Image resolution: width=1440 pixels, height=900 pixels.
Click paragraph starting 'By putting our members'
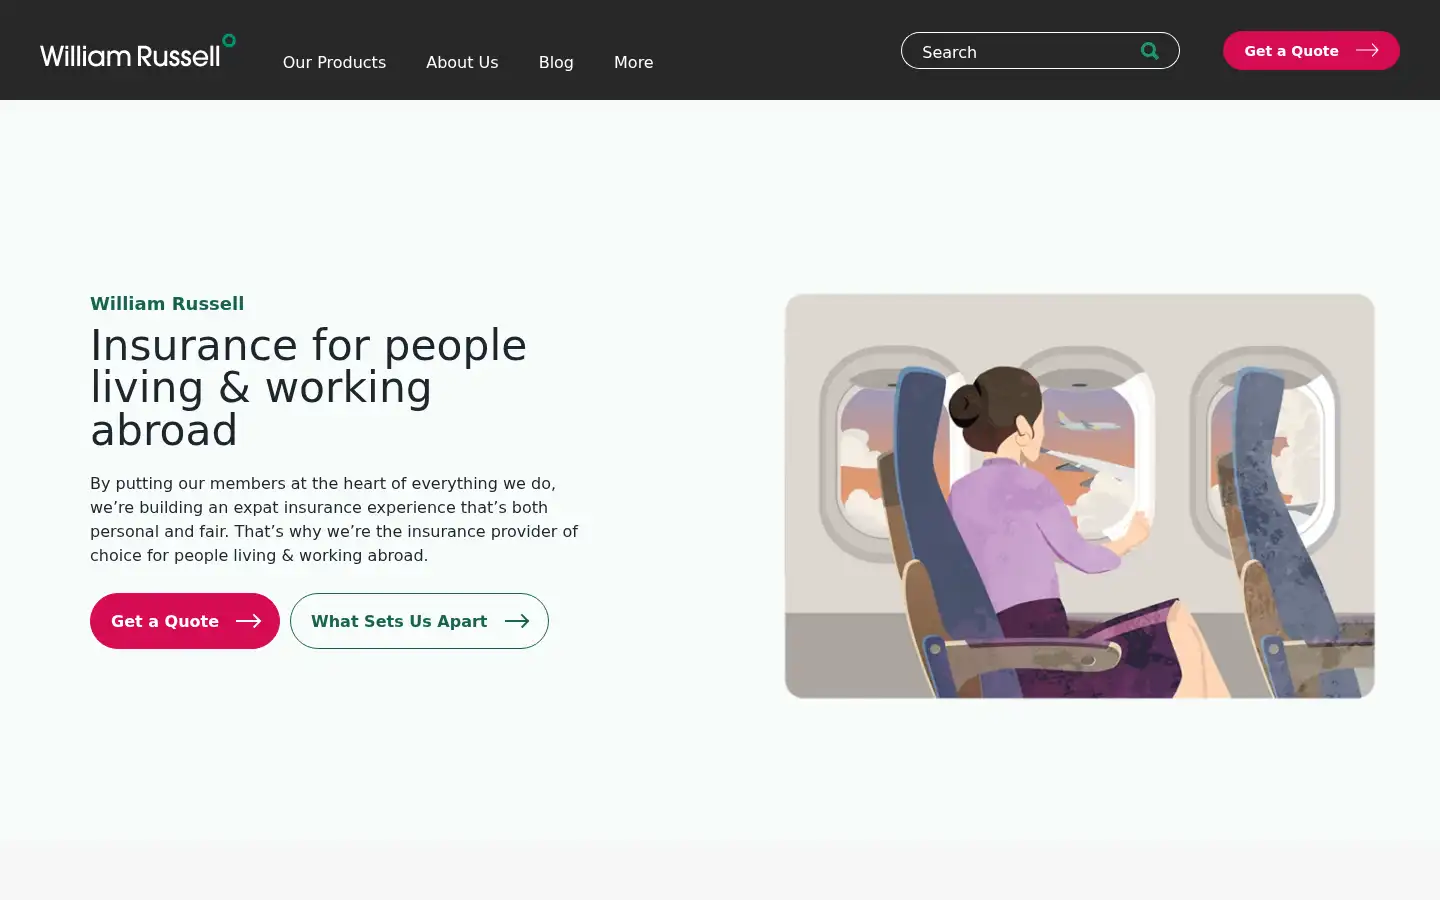334,519
